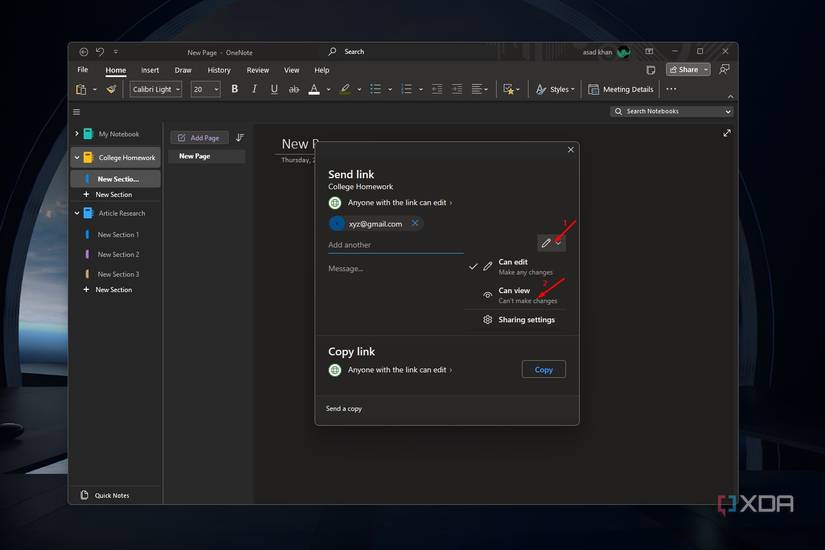
Task: Insert a numbered list
Action: [407, 89]
